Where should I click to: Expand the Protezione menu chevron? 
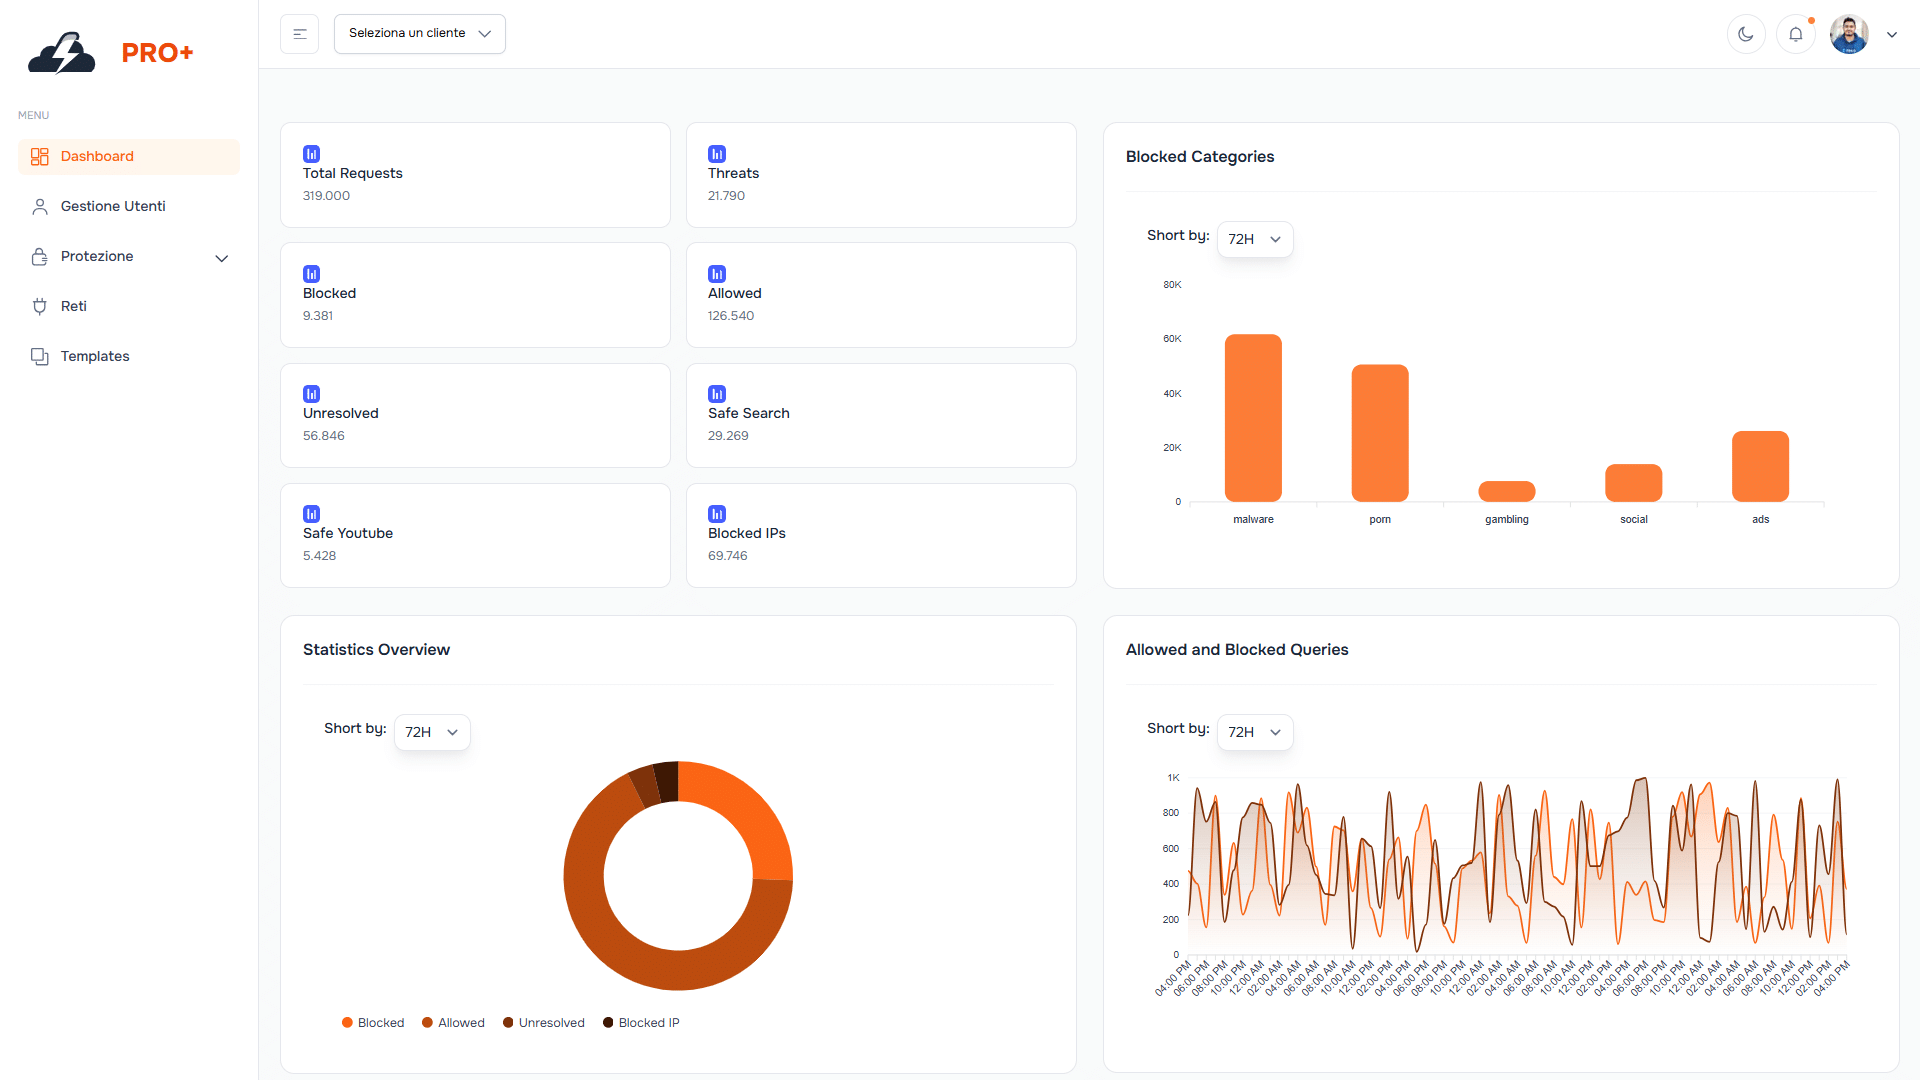pos(221,258)
